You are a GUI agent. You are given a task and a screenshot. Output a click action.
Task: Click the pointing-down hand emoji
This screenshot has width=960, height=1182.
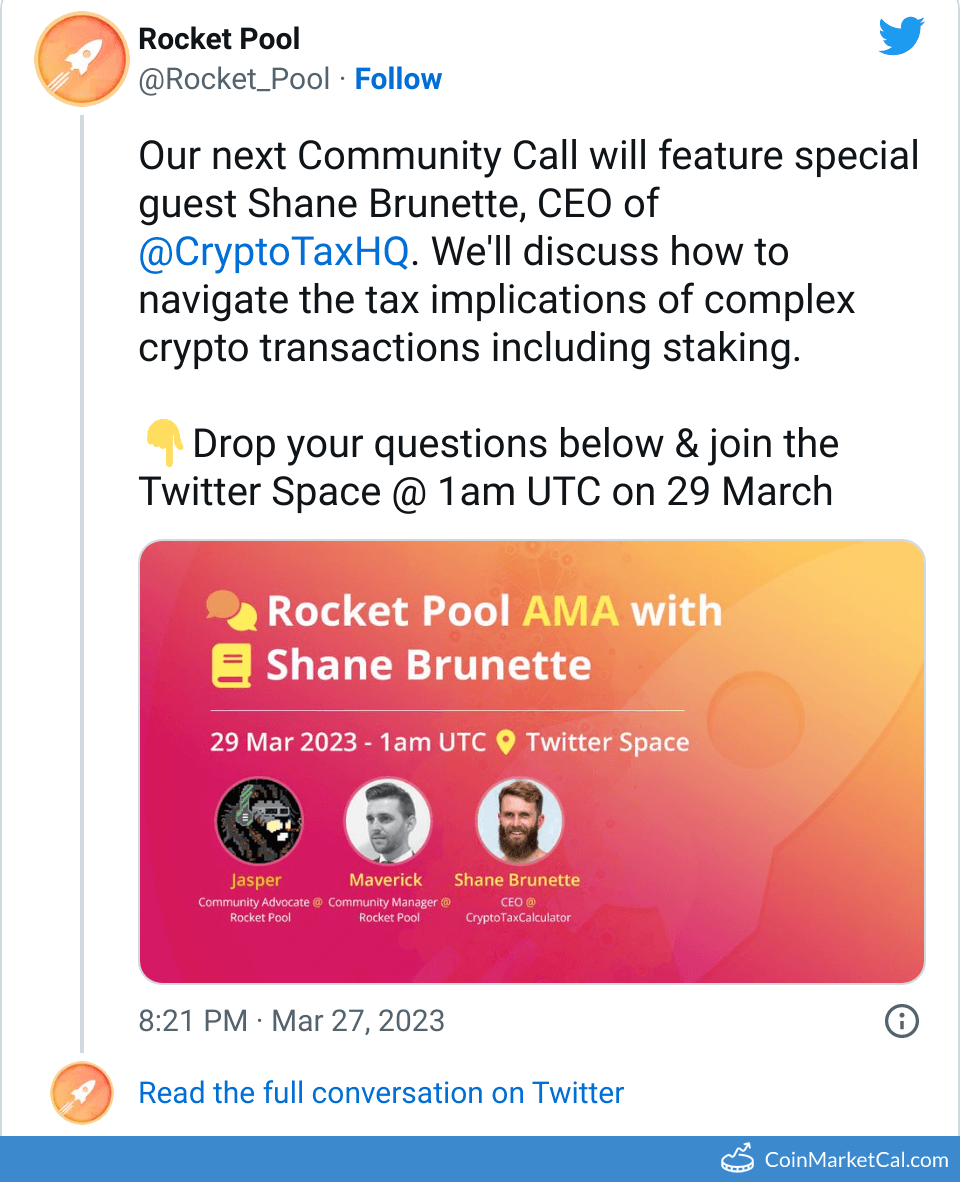coord(163,444)
